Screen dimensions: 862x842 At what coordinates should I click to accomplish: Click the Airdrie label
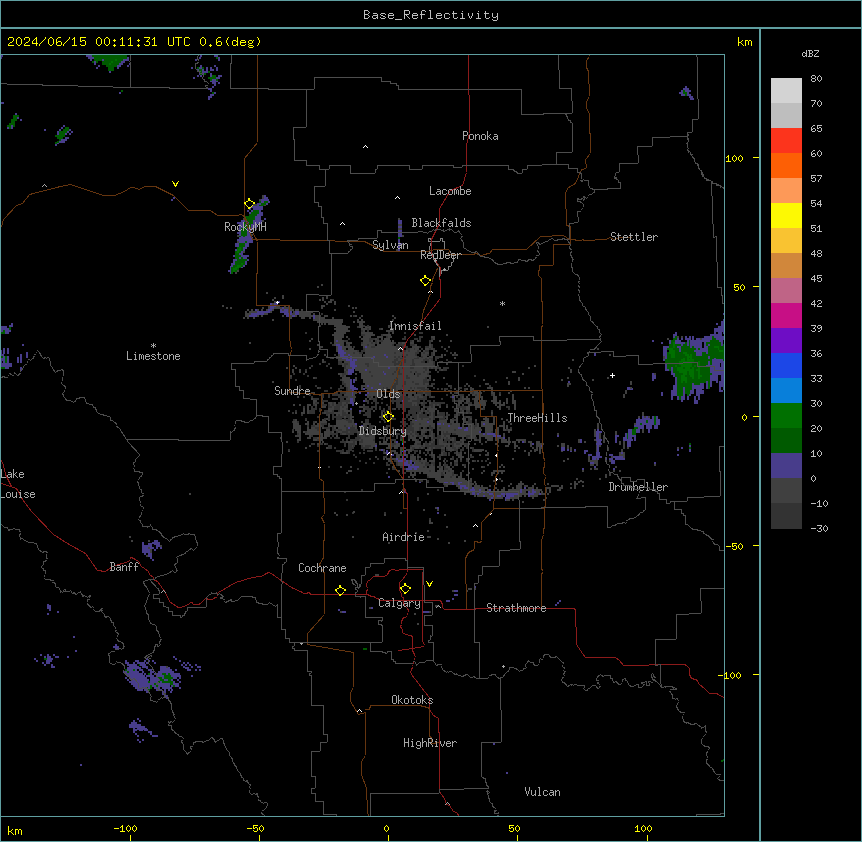(x=404, y=537)
